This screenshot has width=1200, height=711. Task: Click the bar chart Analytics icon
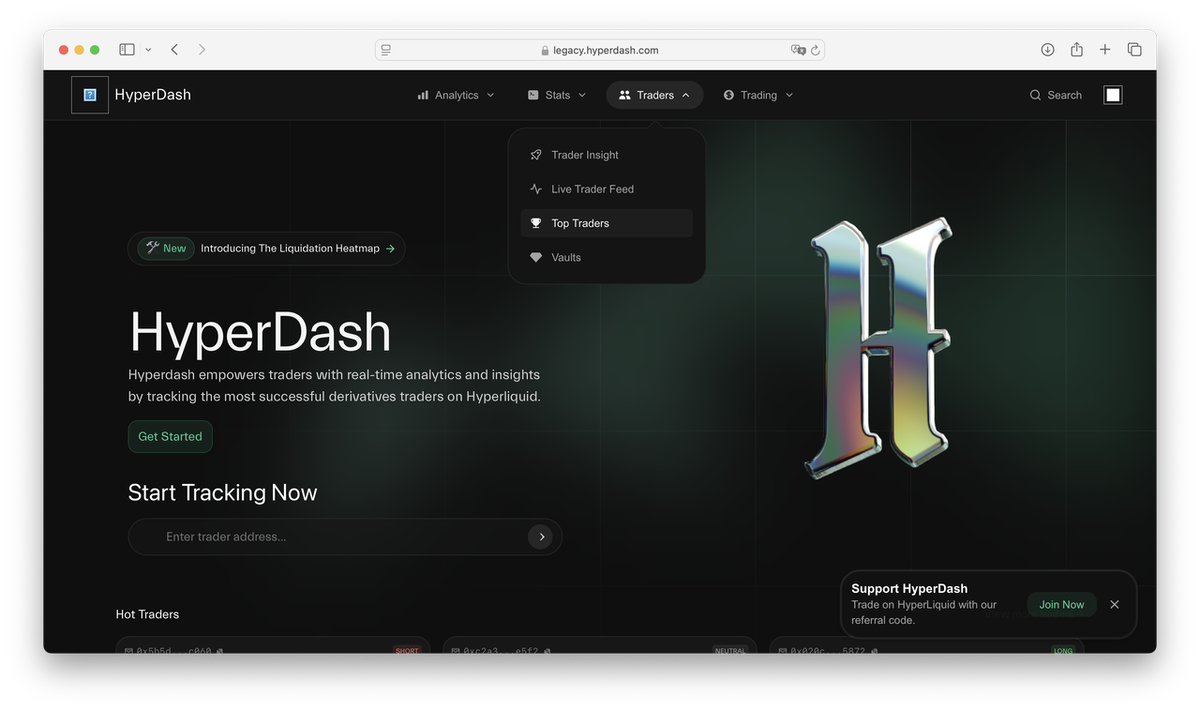(x=423, y=95)
